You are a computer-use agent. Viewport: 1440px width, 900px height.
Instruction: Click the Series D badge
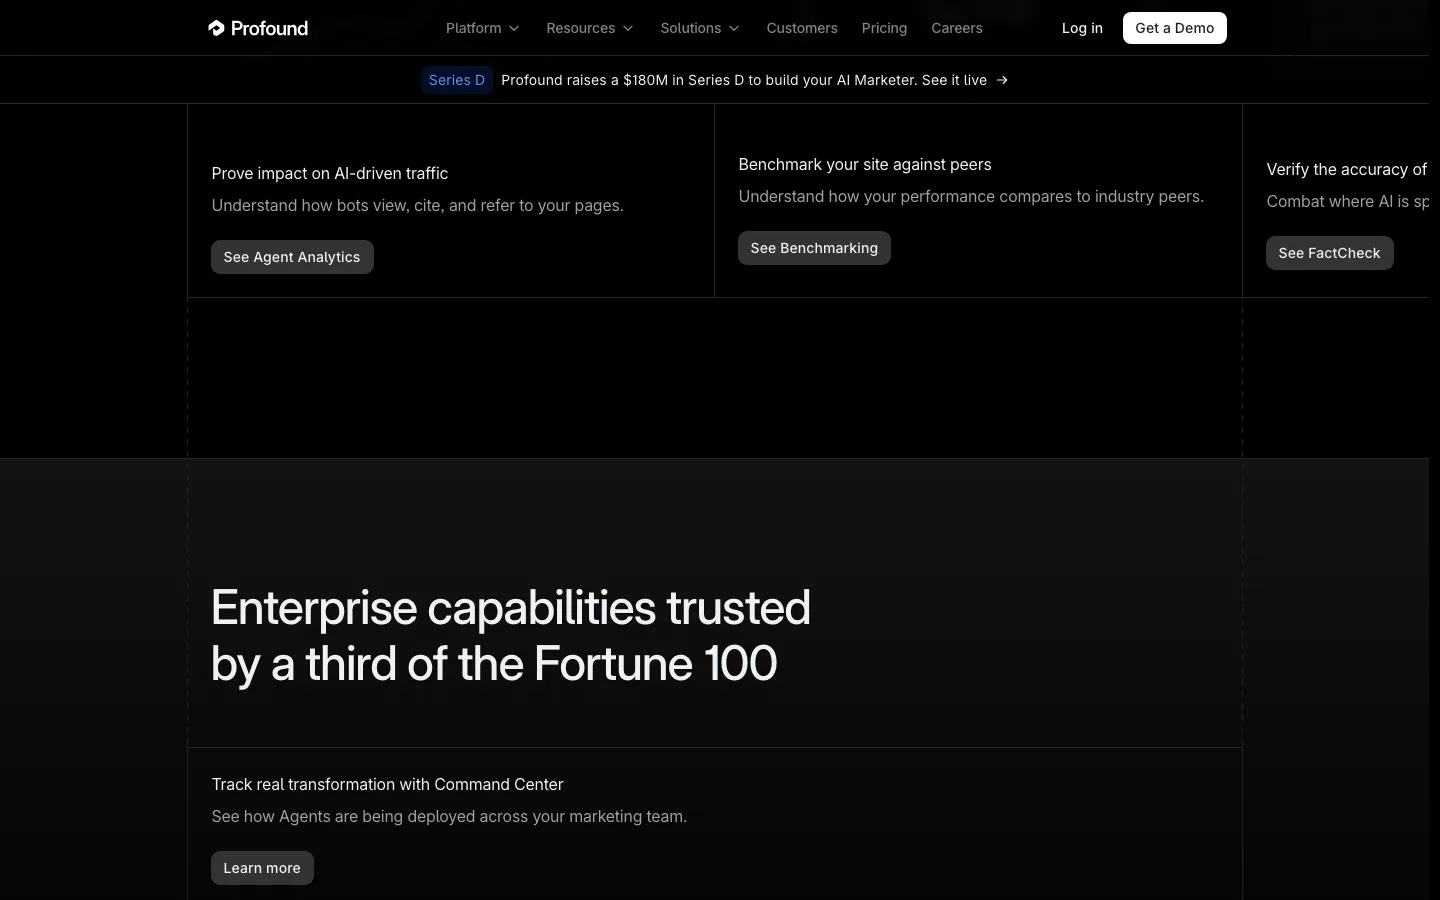pyautogui.click(x=457, y=80)
